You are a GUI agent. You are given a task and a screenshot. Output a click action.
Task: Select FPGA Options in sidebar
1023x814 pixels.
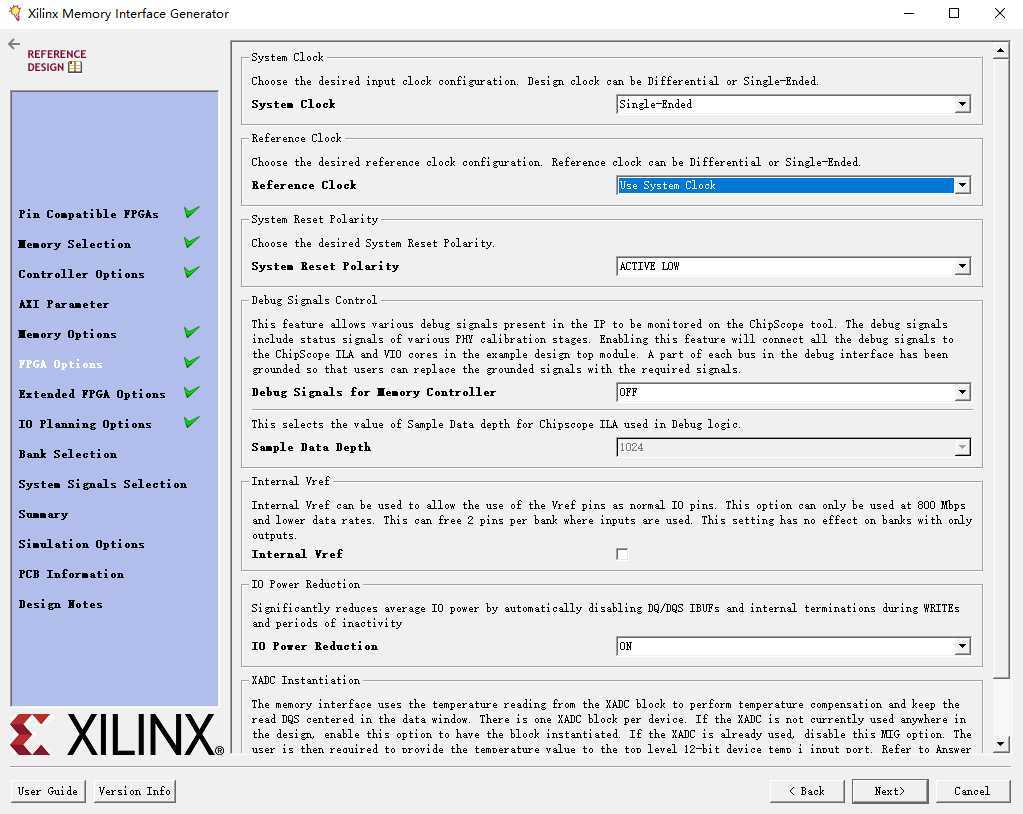pos(60,364)
